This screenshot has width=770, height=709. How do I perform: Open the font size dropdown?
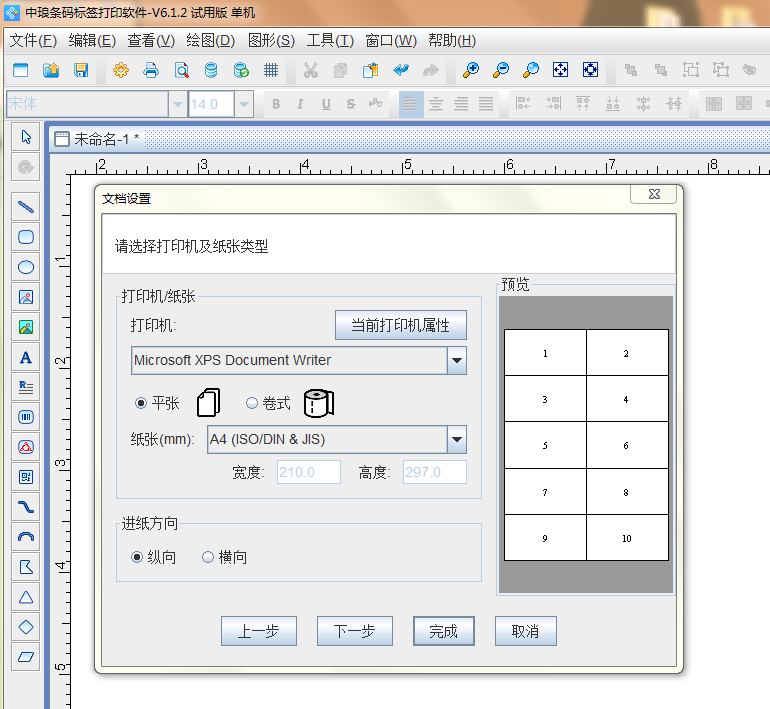tap(246, 104)
